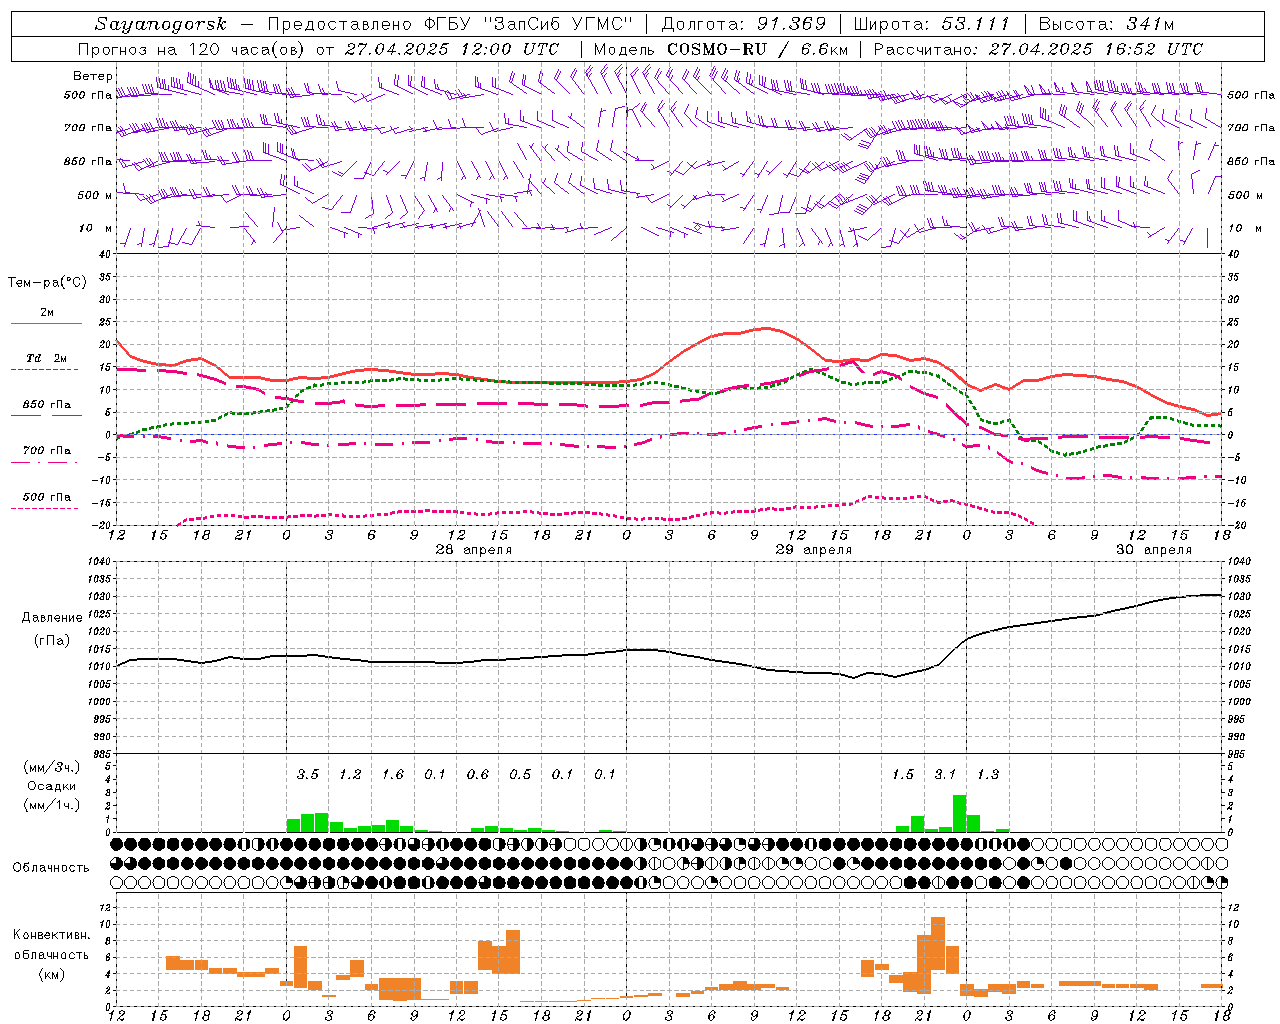Click the '30 апреля' date label
Image resolution: width=1280 pixels, height=1024 pixels.
[1154, 550]
